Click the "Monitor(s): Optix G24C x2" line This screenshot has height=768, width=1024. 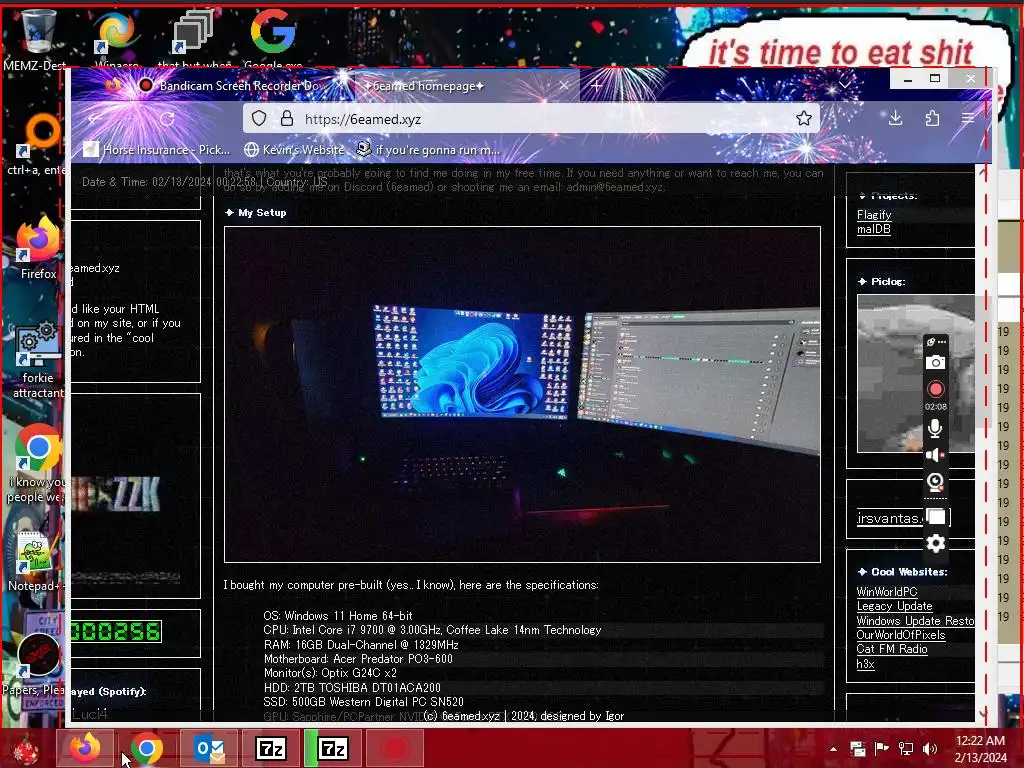pos(330,673)
